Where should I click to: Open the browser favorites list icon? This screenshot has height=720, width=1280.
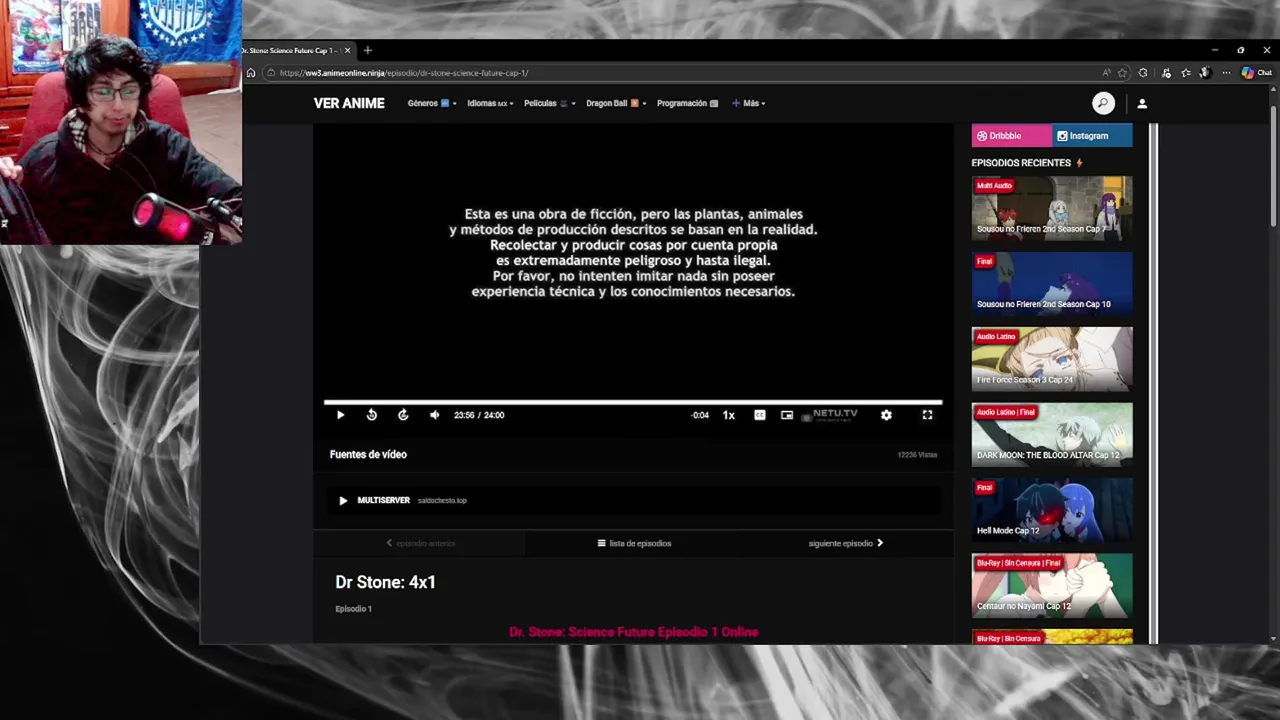1186,73
